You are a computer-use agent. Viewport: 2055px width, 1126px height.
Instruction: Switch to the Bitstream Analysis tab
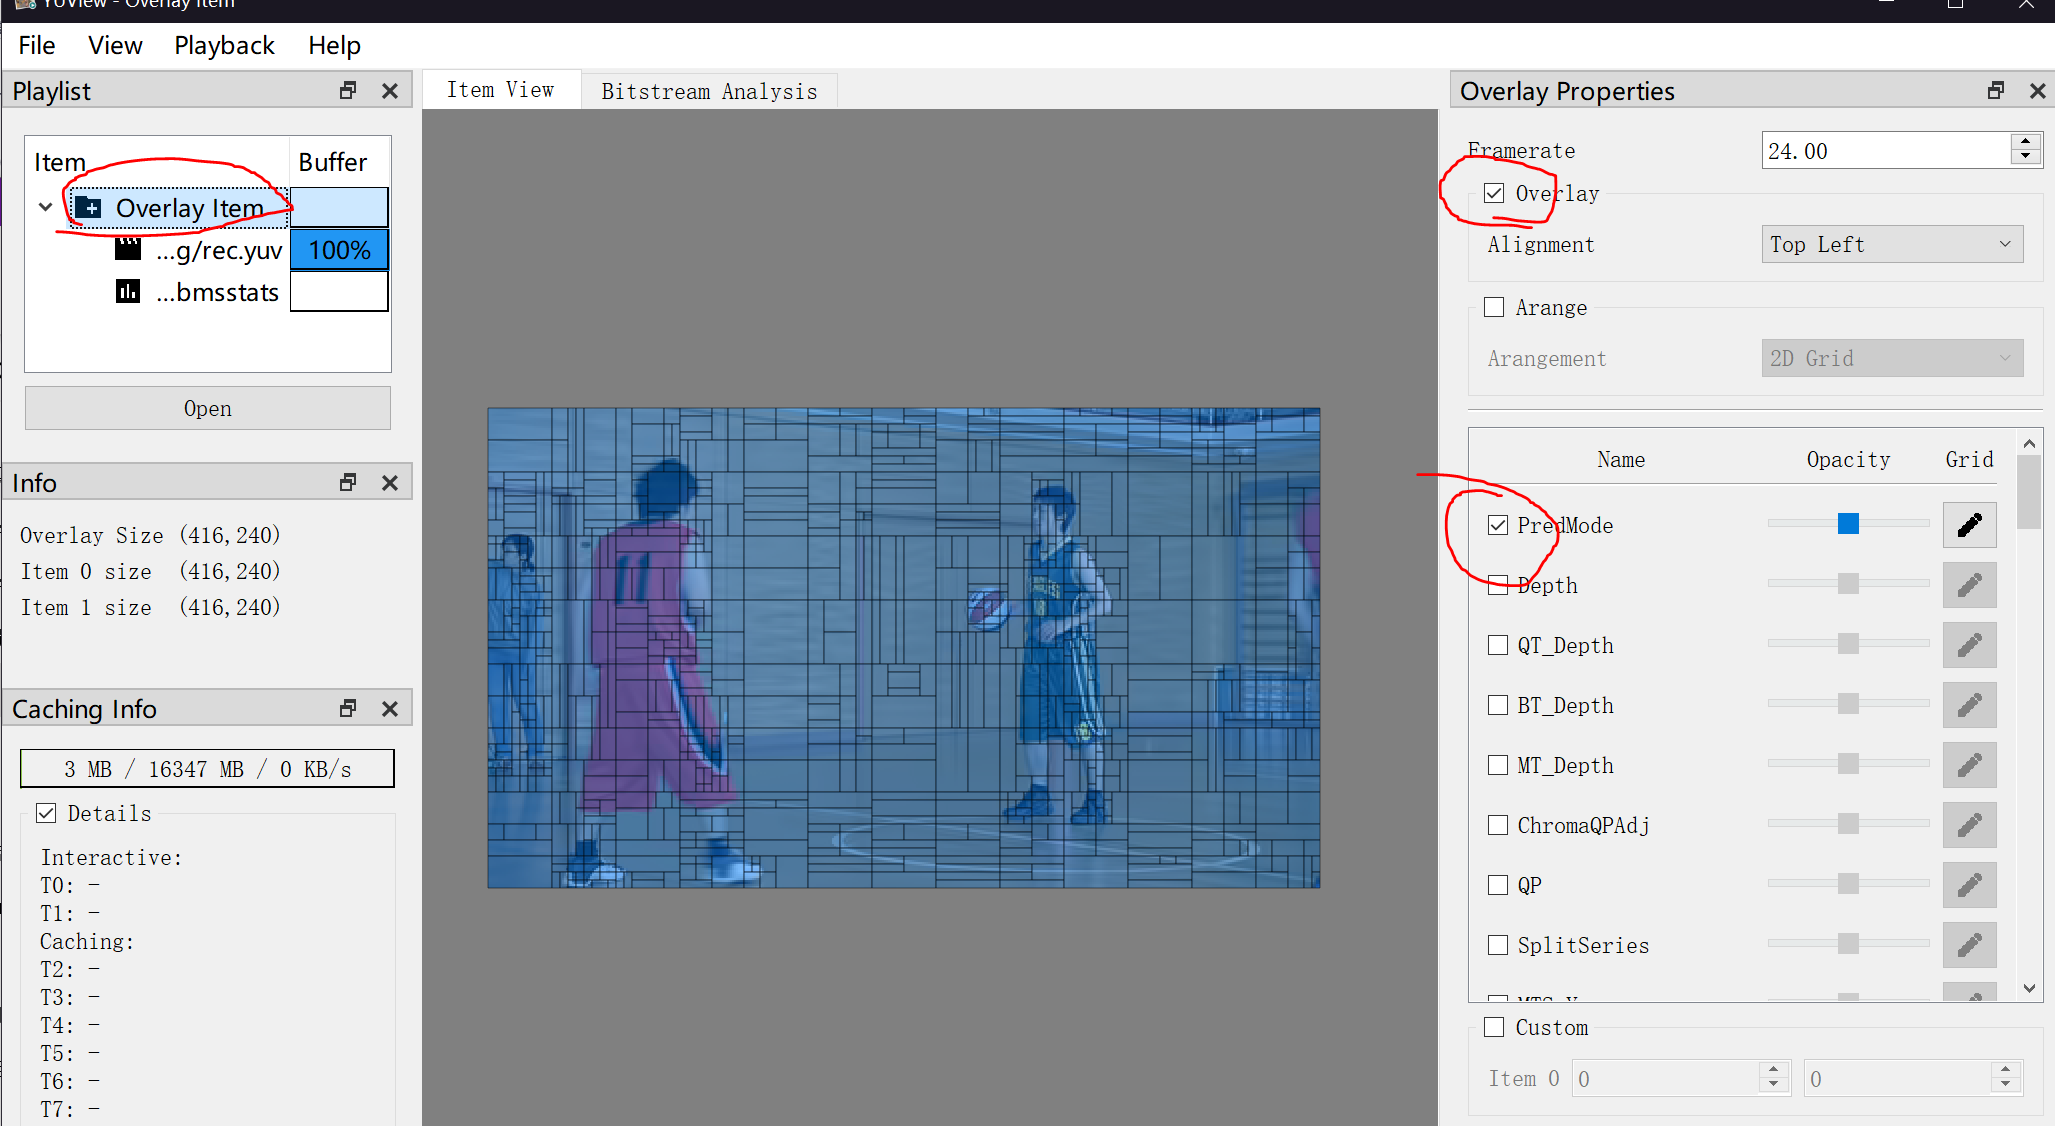coord(709,91)
